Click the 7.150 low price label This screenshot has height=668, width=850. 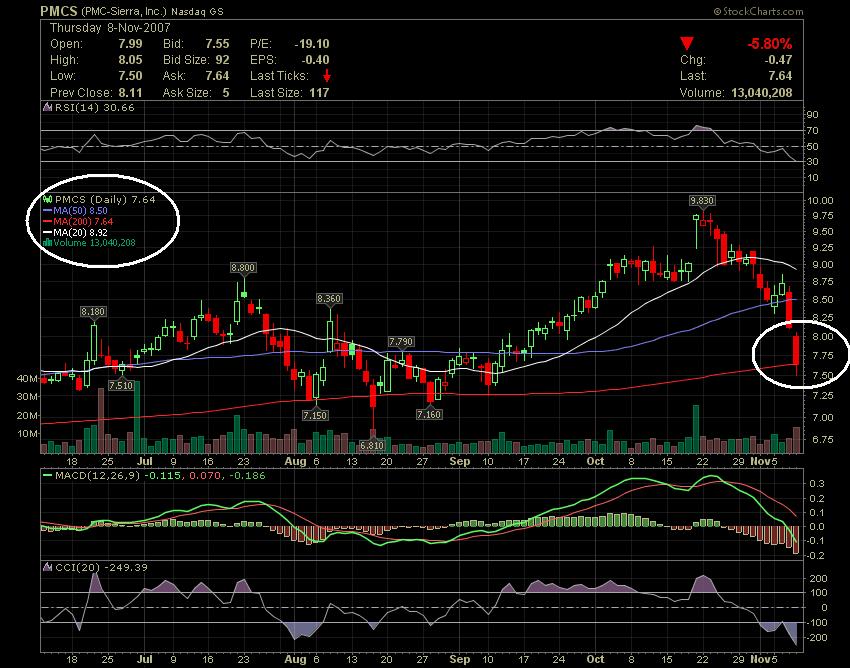click(x=315, y=415)
